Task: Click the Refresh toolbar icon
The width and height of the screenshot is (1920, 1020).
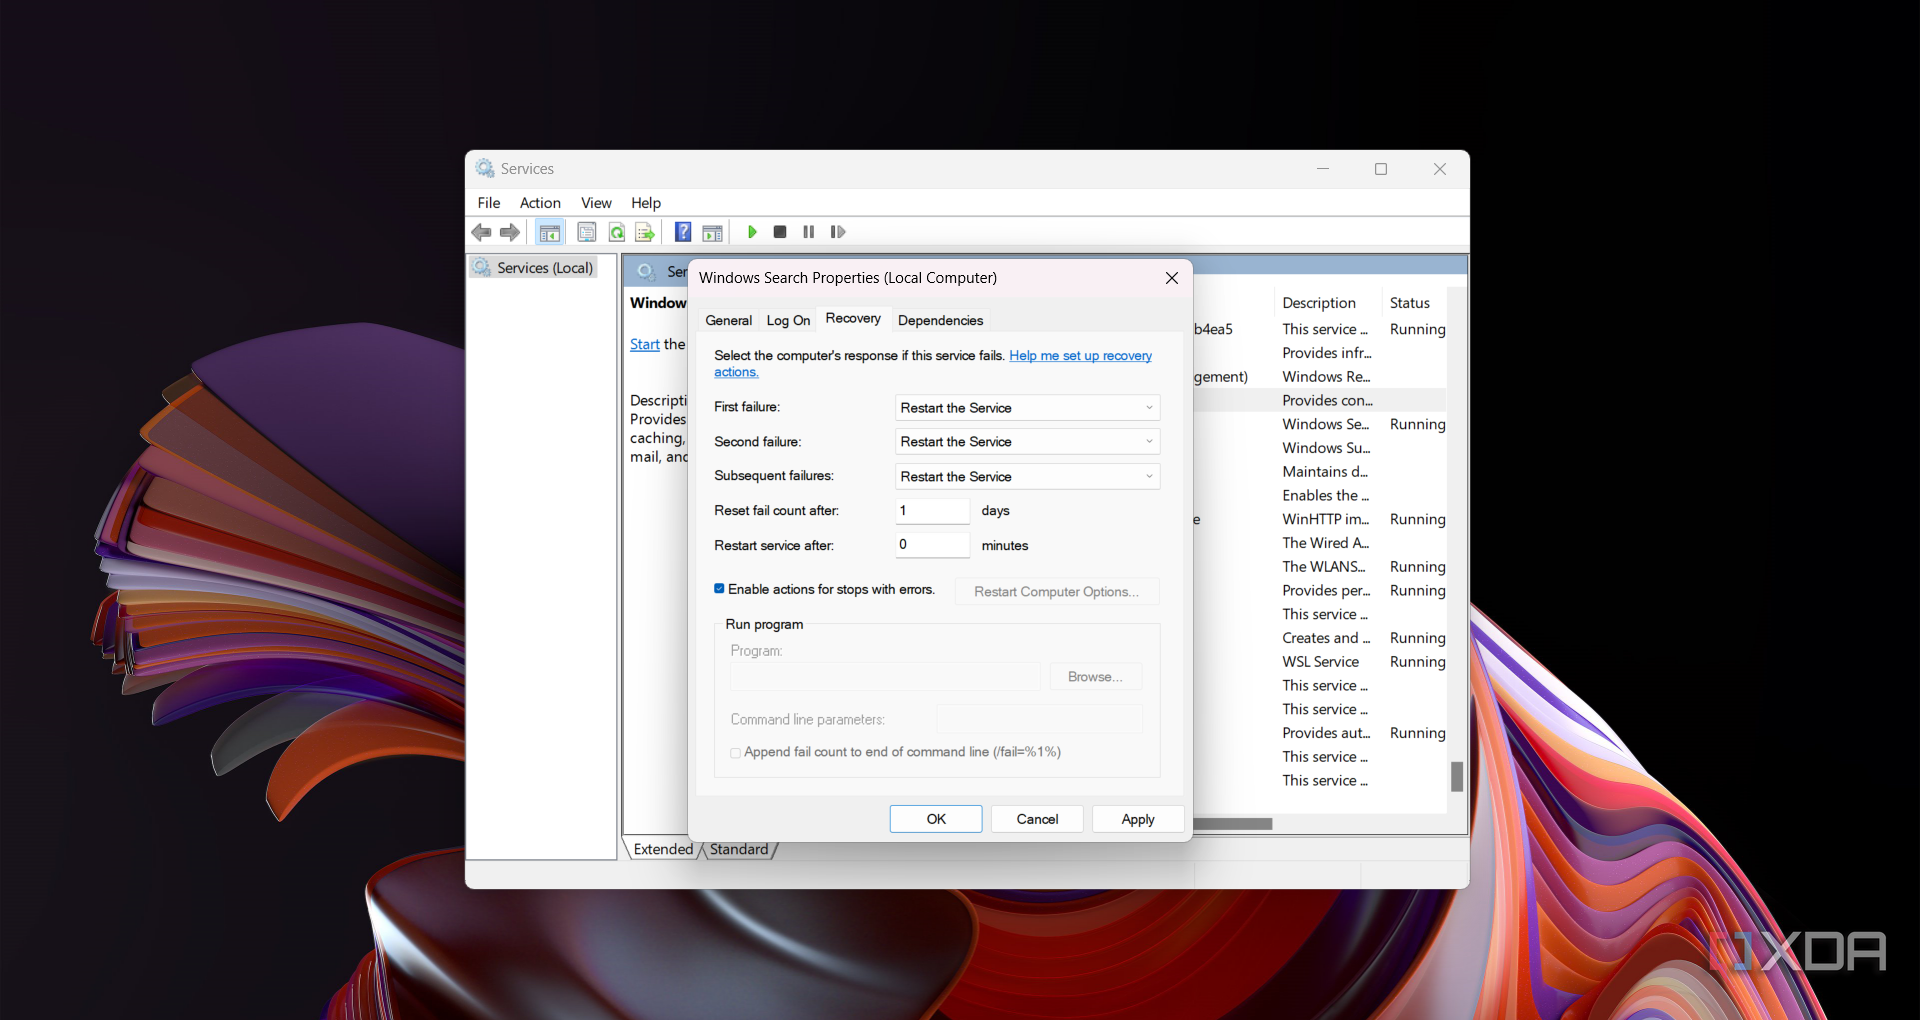Action: (617, 232)
